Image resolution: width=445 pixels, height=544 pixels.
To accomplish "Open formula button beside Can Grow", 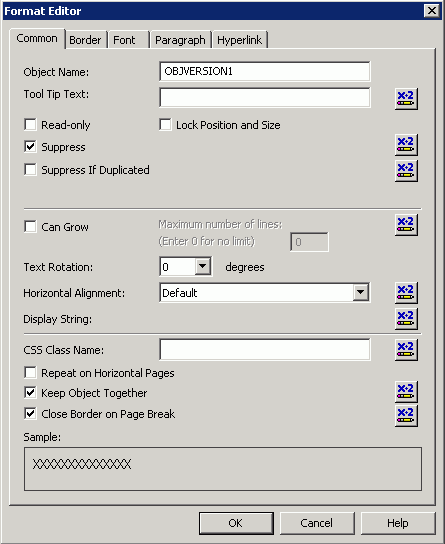I will click(406, 225).
